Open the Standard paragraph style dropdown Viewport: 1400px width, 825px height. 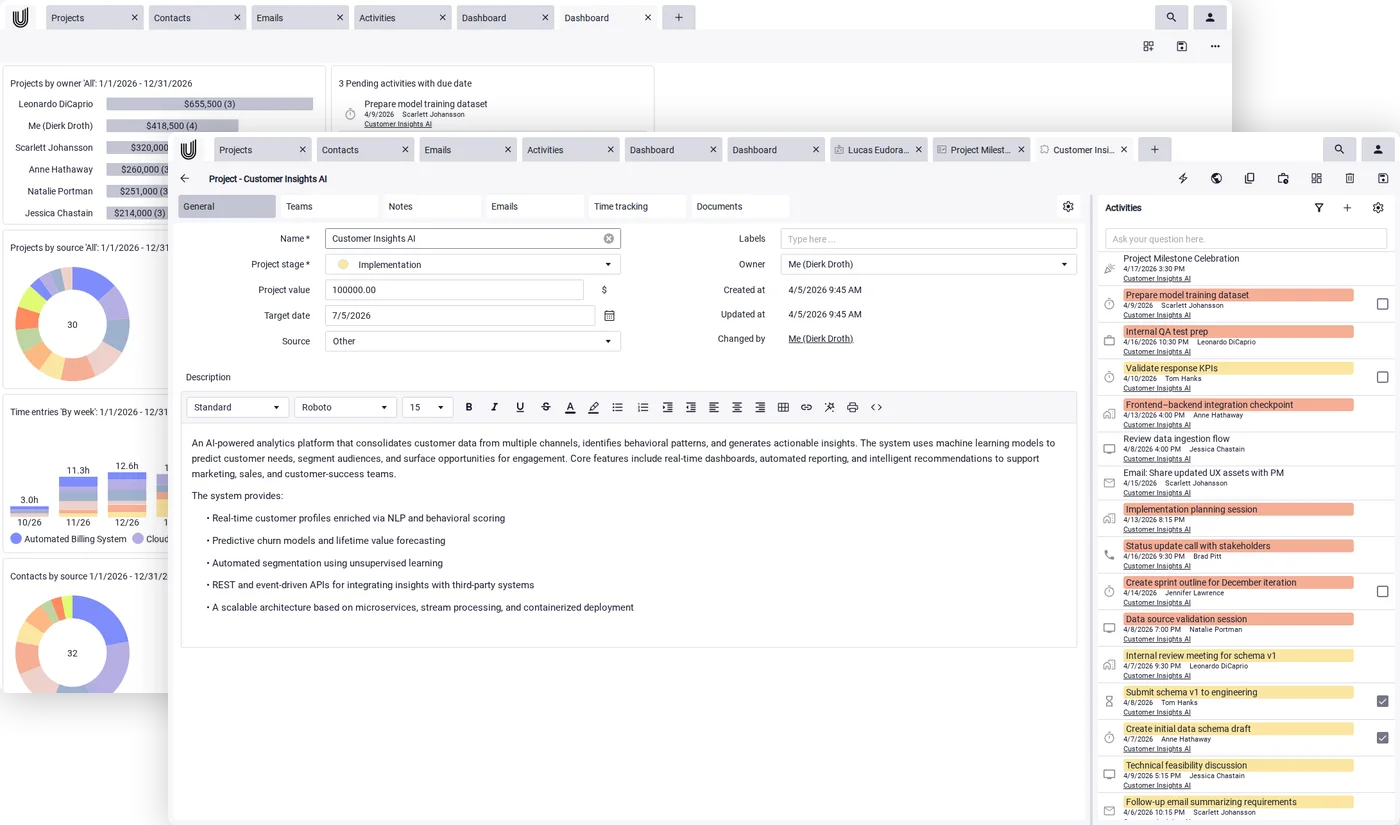pos(238,407)
